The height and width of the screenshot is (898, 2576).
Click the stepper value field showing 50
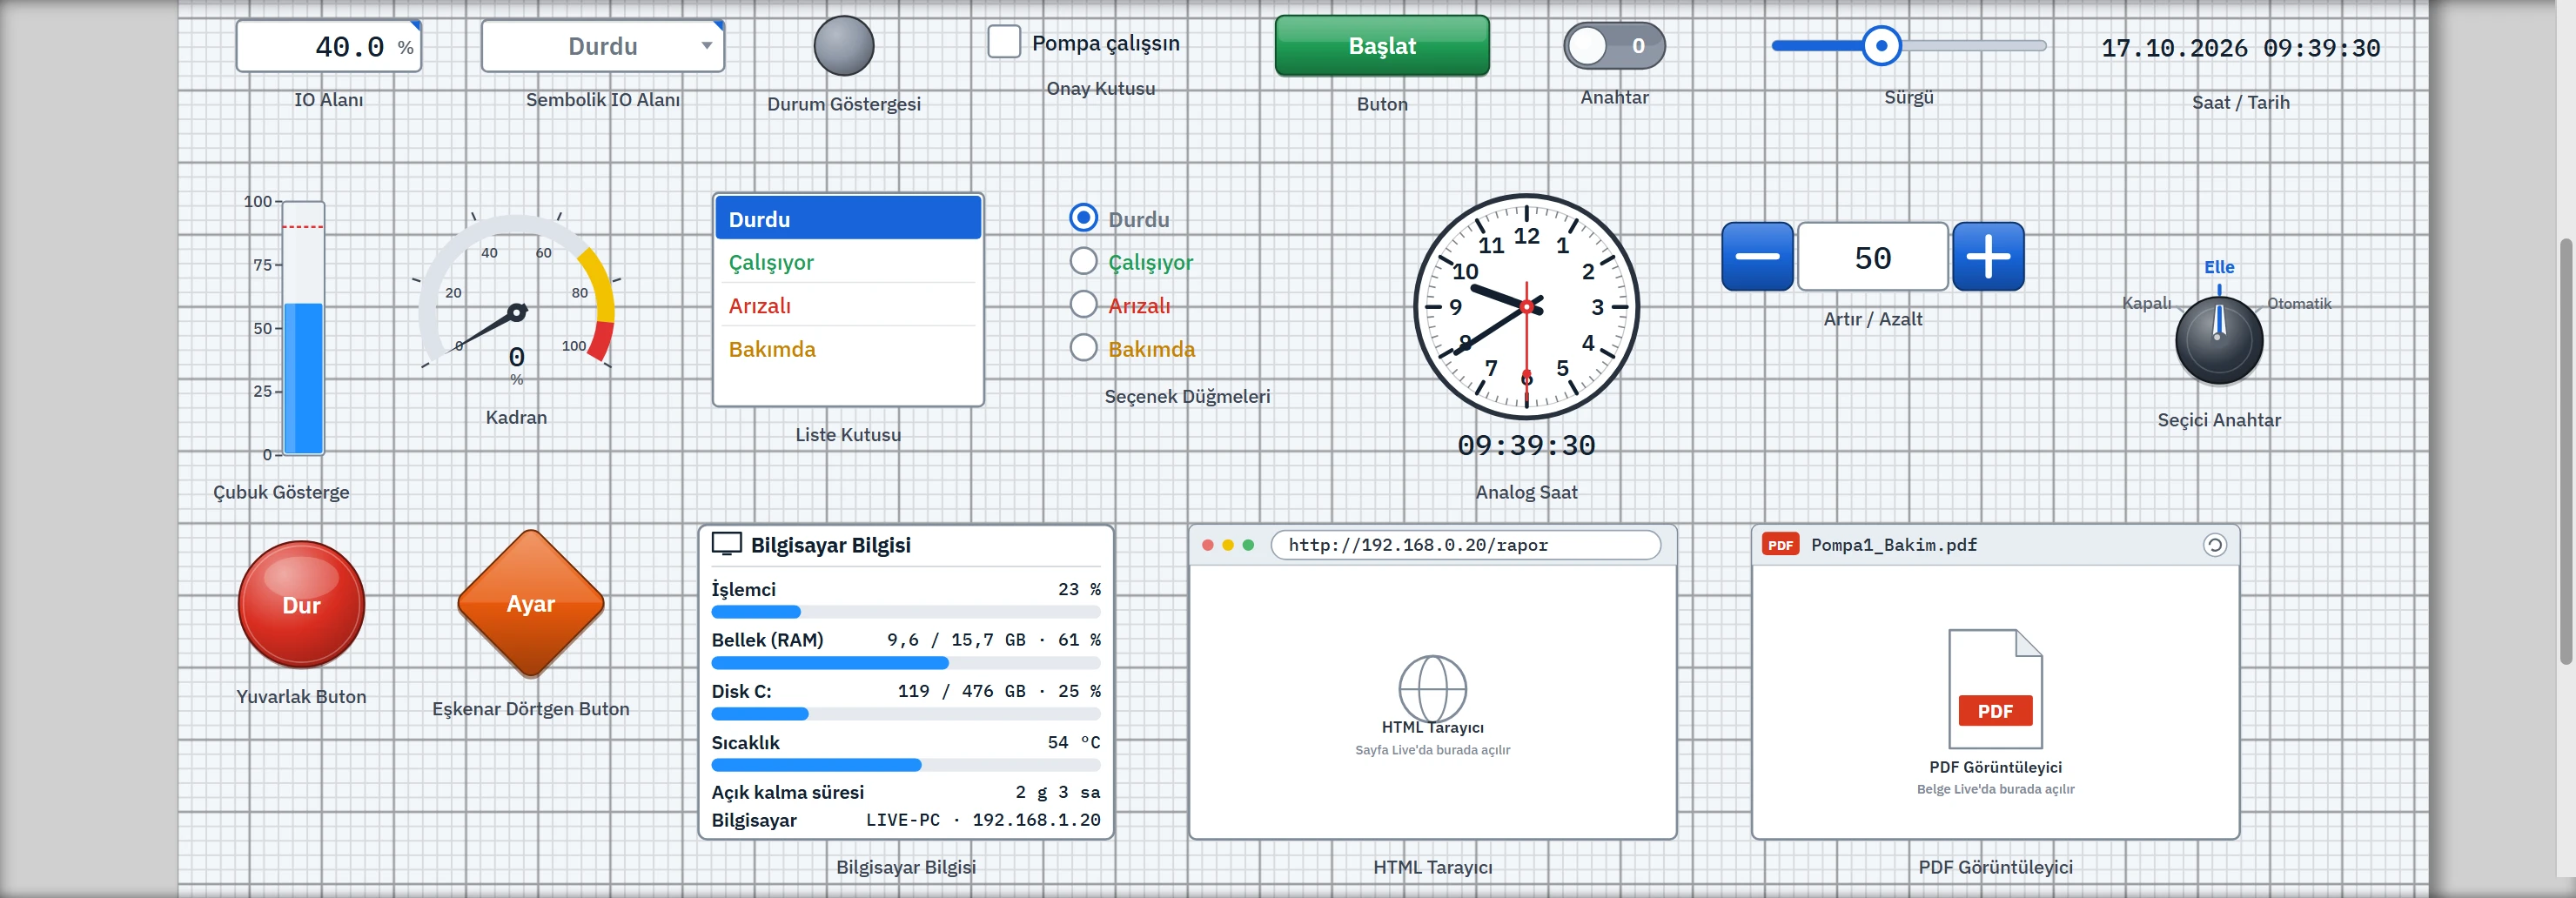1873,257
